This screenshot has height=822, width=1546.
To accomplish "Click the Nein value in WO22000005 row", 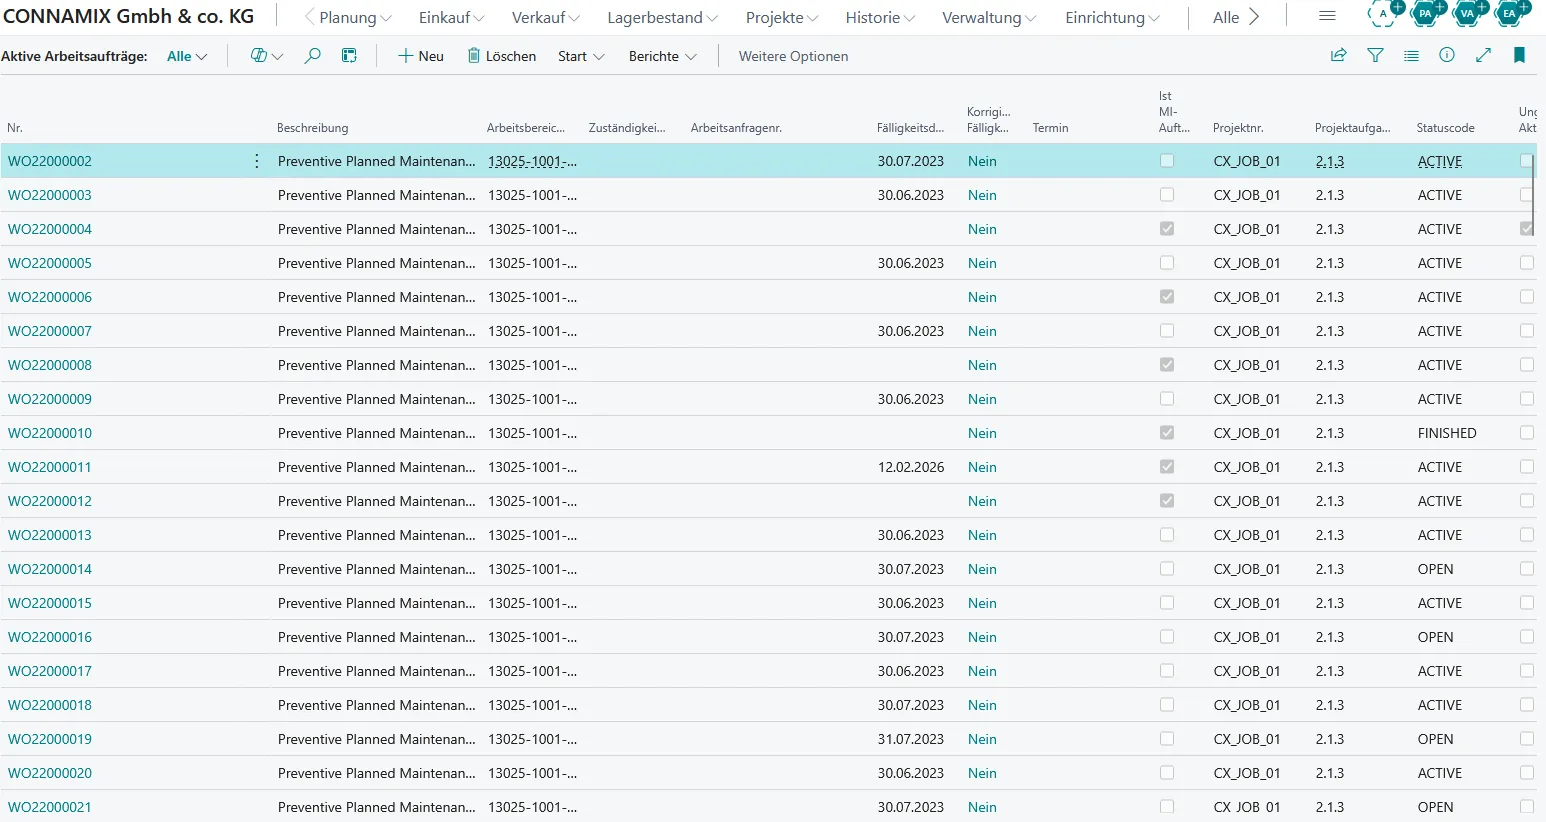I will [x=982, y=263].
